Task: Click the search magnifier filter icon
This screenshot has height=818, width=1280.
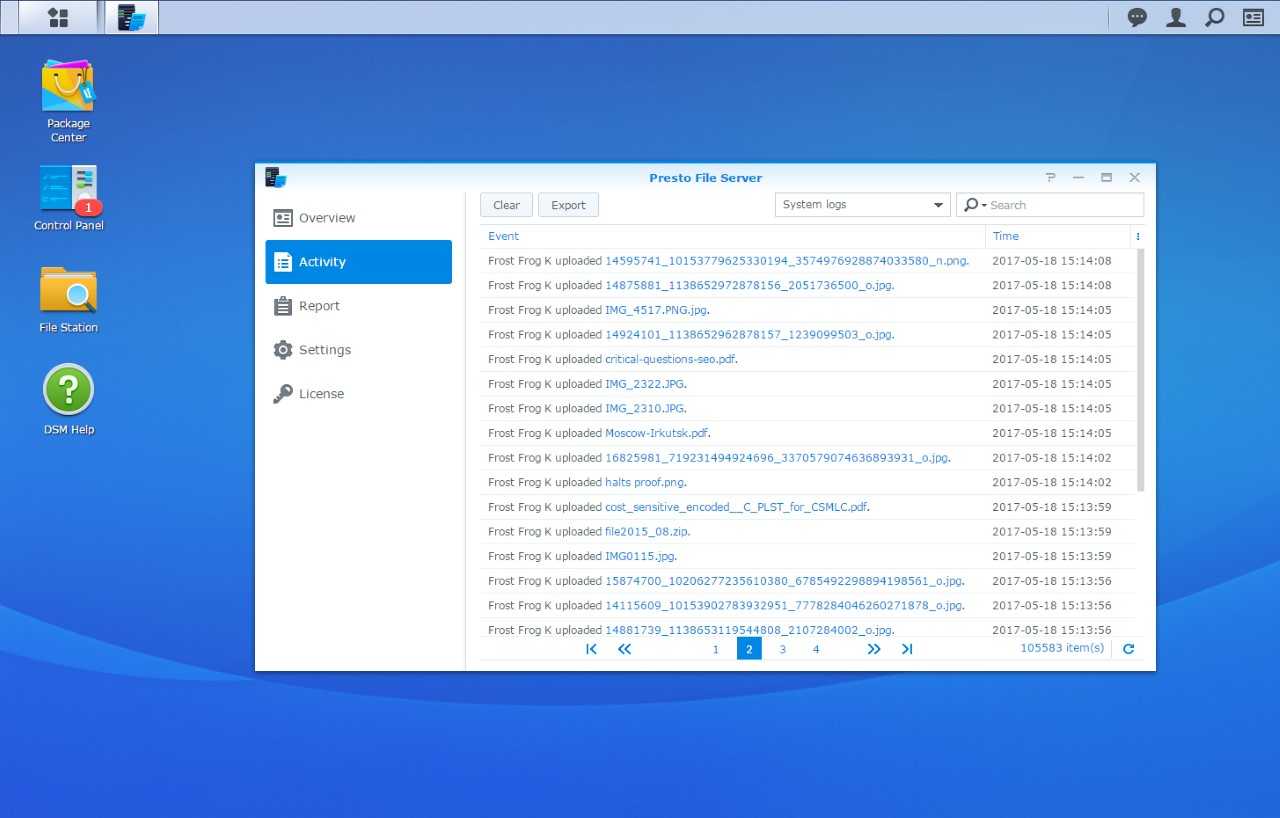Action: click(x=970, y=205)
